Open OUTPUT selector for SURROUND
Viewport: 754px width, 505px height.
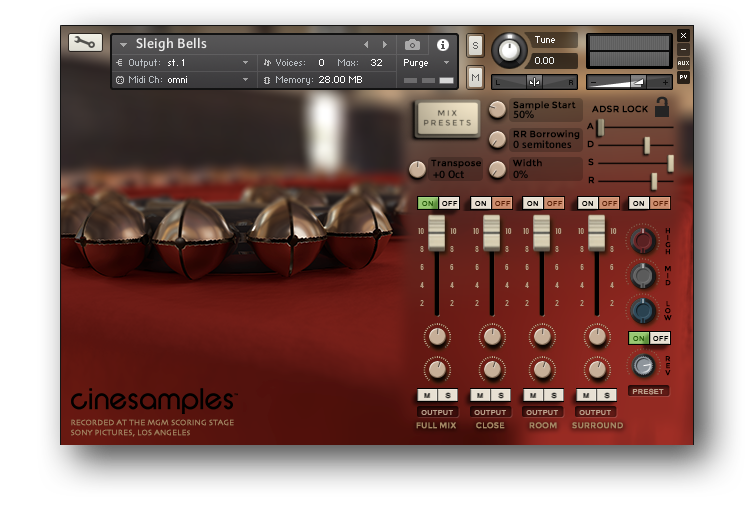[x=595, y=412]
